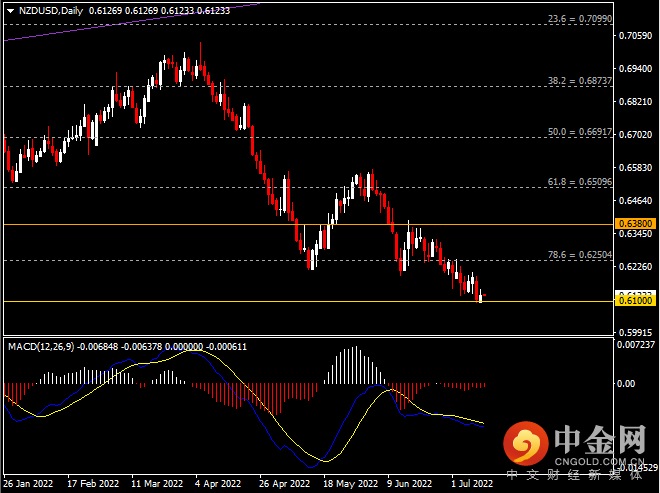Click the 0.59915 price axis value
Viewport: 660px width, 493px height.
(635, 333)
